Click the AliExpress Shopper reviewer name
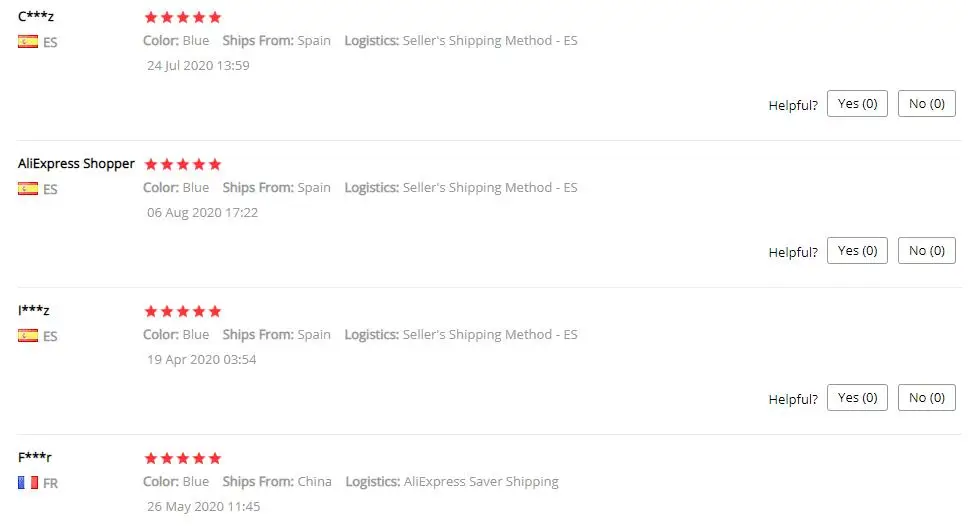The image size is (968, 526). pyautogui.click(x=76, y=164)
